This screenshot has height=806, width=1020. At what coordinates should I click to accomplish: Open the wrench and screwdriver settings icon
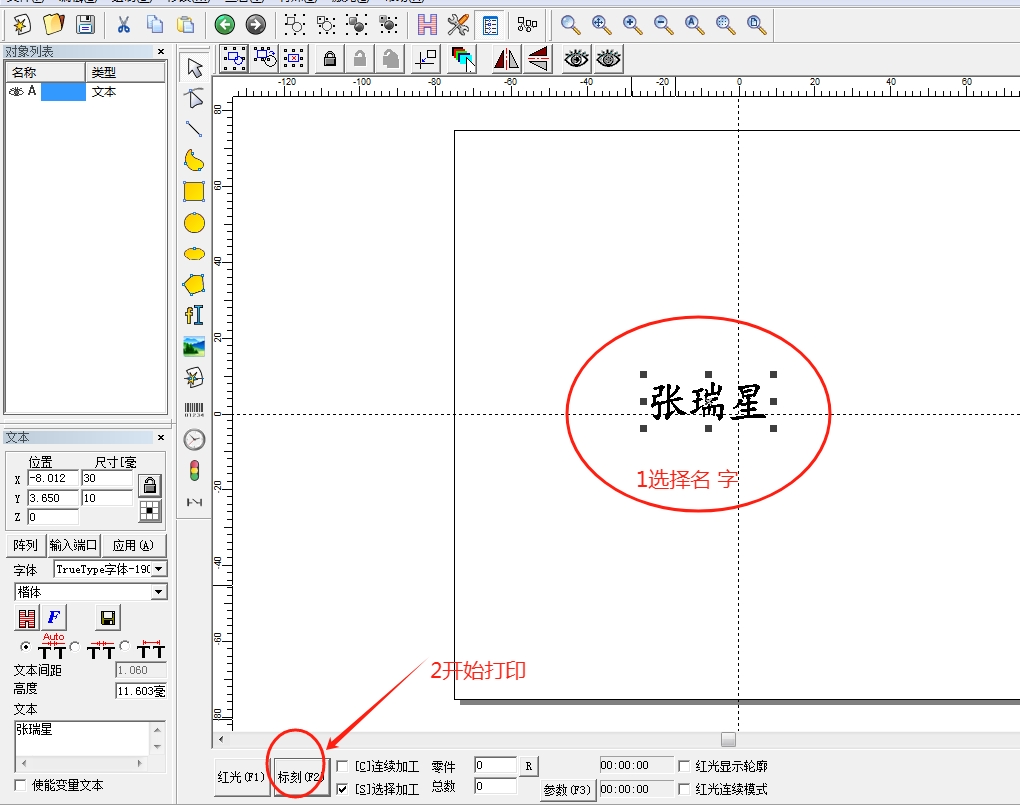[x=459, y=25]
